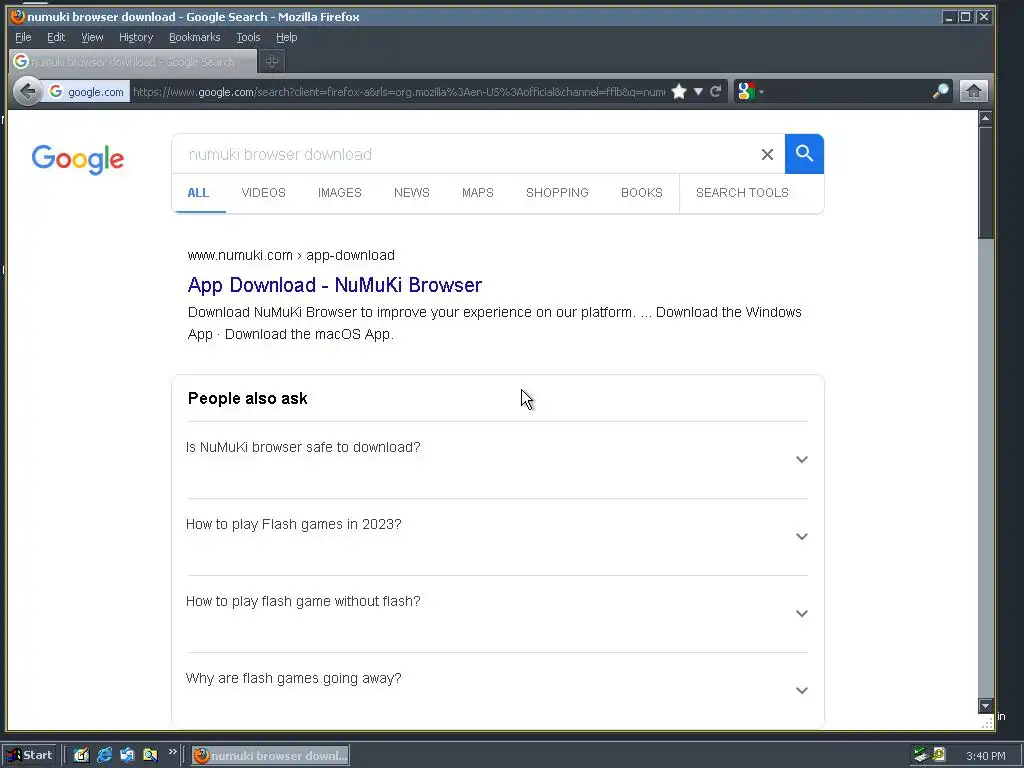Switch to BOOKS results
1024x768 pixels.
coord(641,193)
